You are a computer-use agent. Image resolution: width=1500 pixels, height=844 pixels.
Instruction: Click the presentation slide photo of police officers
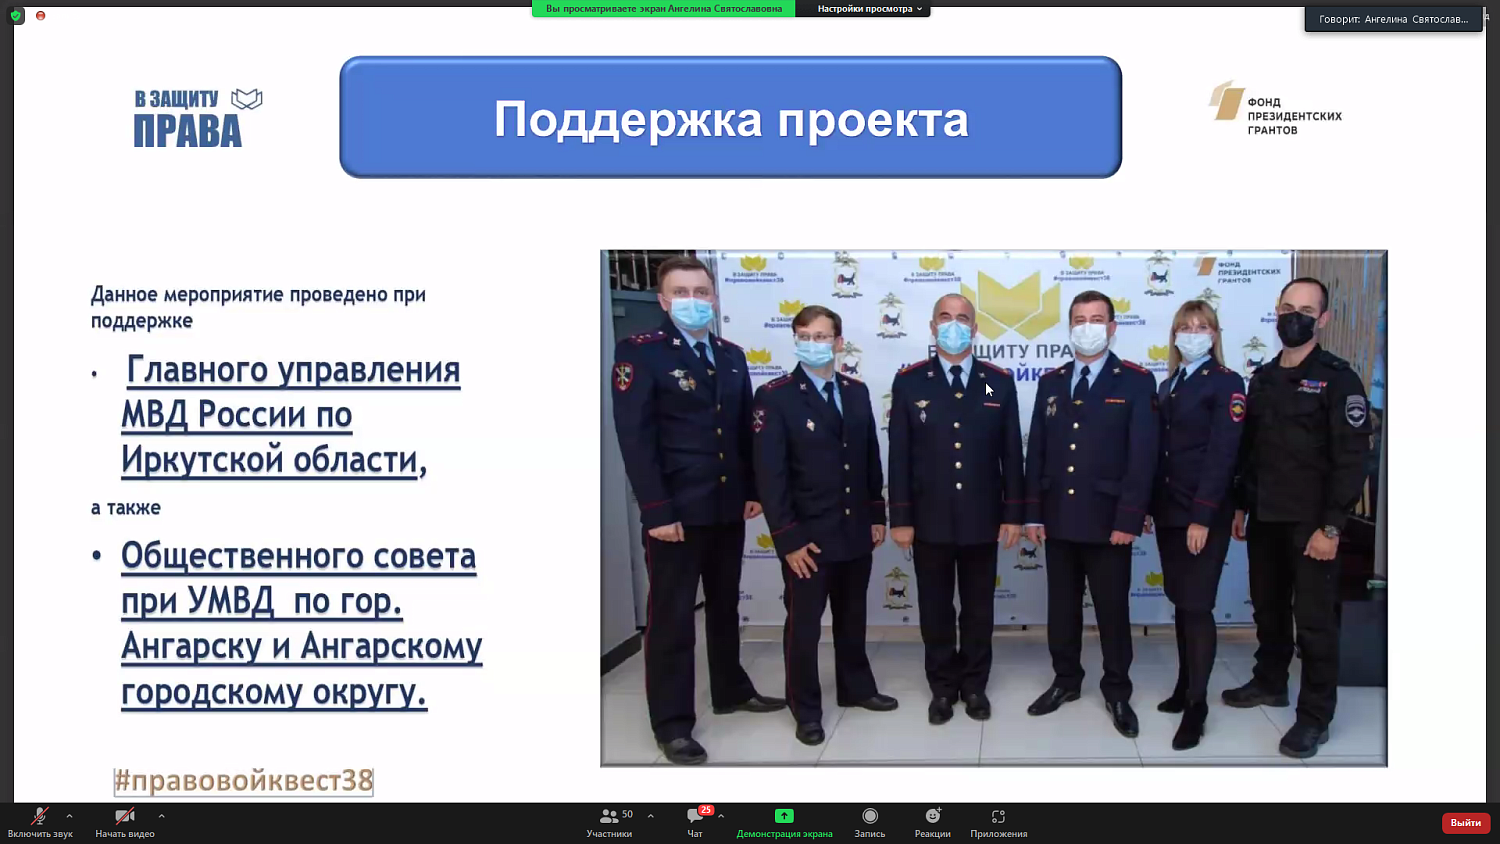(x=993, y=508)
